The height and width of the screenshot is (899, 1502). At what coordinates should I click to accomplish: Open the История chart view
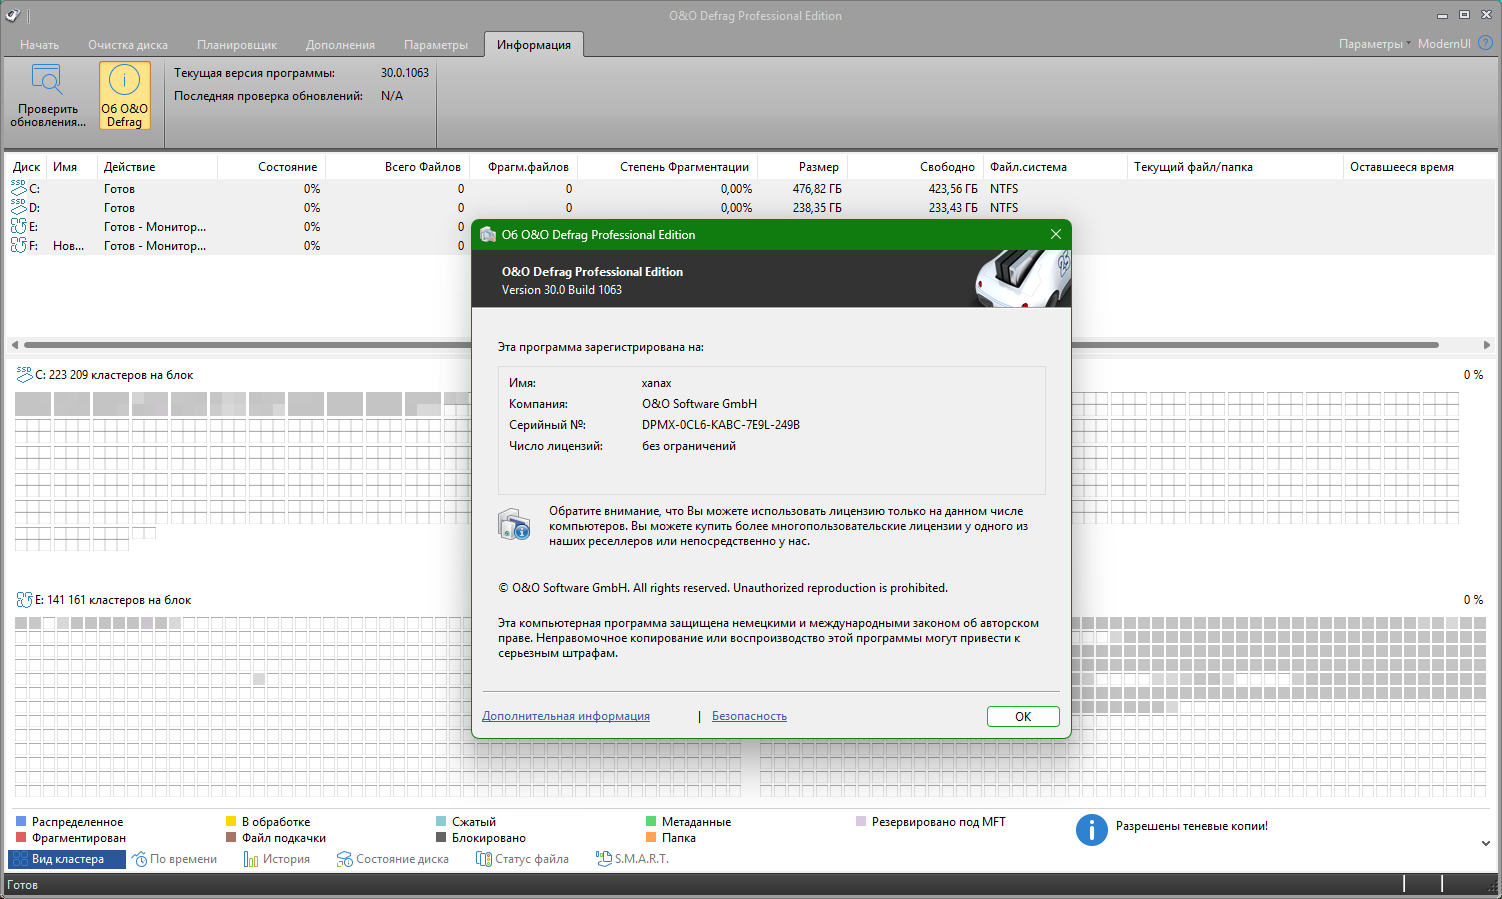[x=277, y=859]
